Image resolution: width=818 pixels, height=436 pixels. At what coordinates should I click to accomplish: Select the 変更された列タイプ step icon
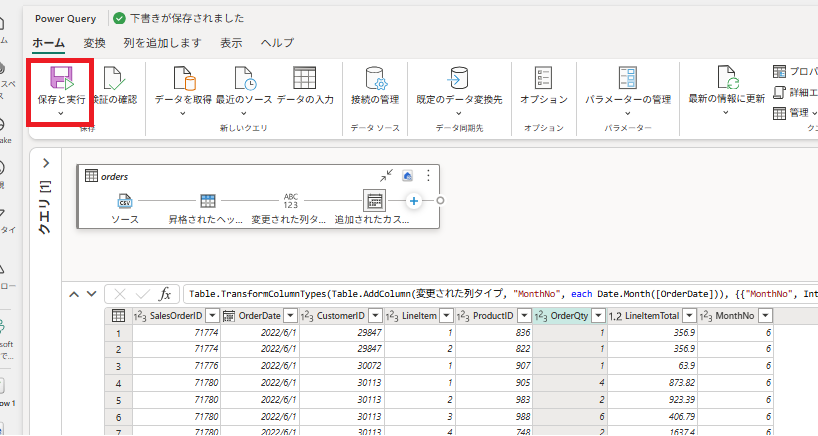click(x=291, y=201)
